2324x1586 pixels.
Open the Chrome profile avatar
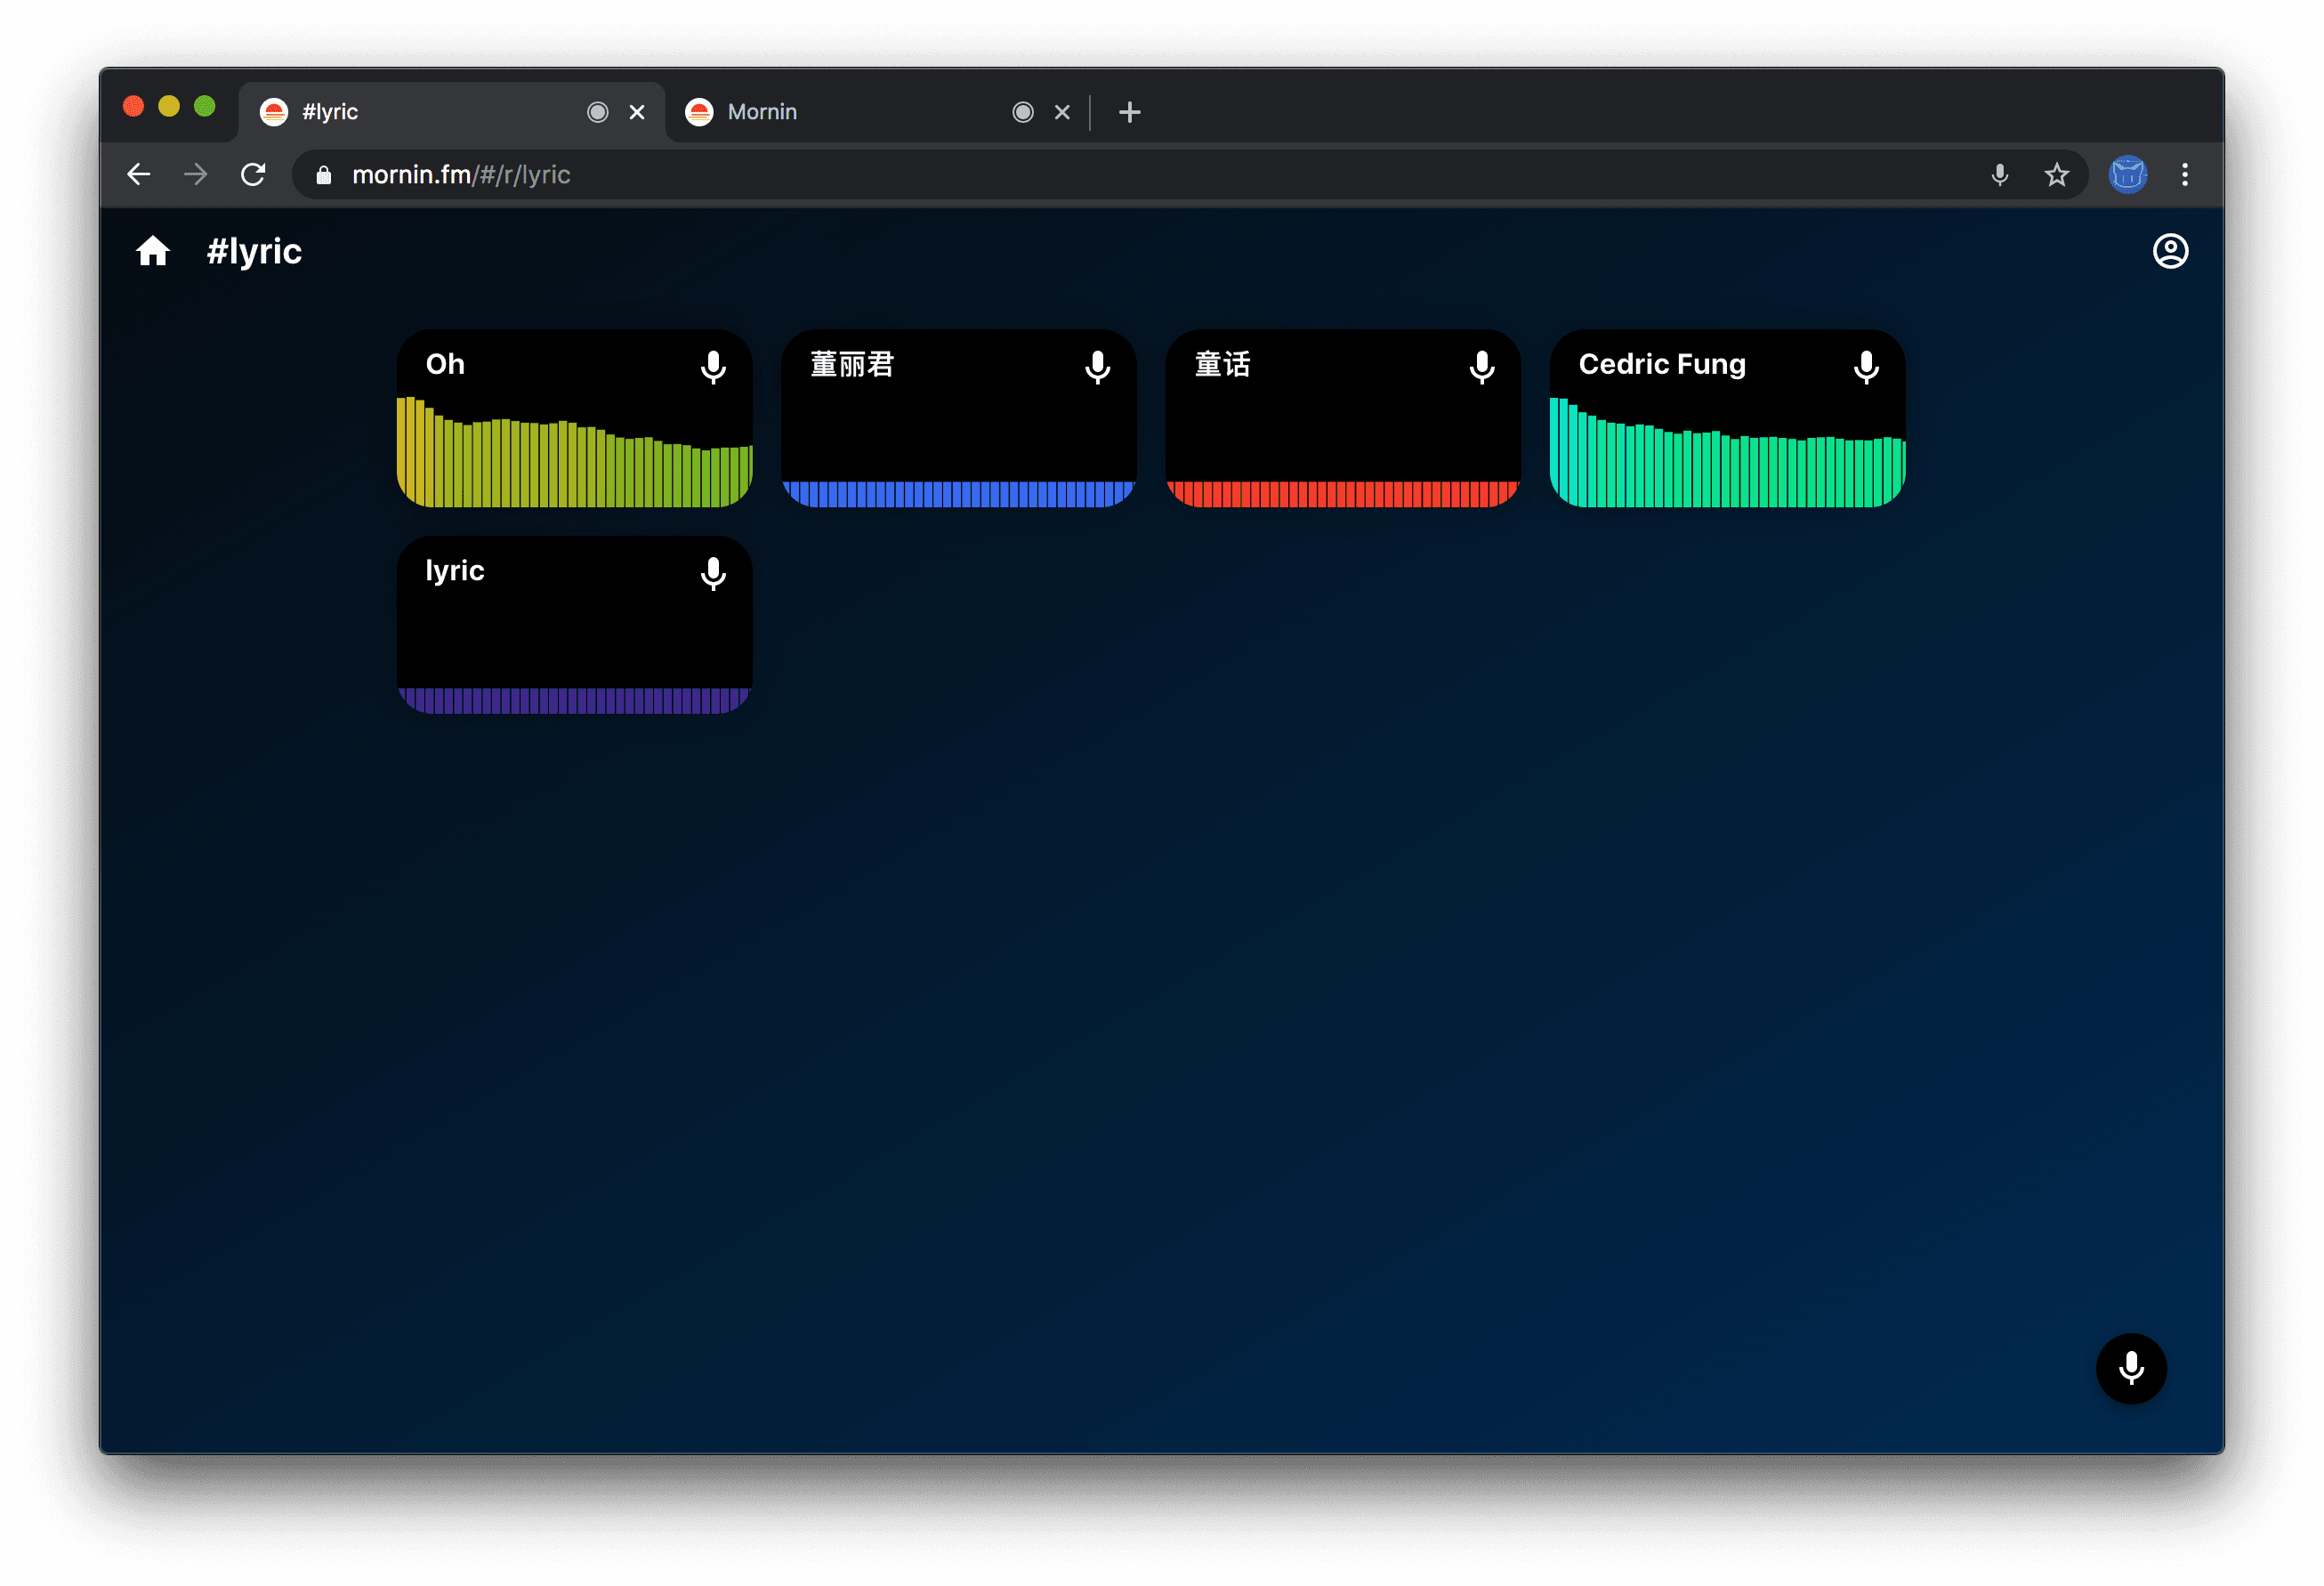click(x=2127, y=175)
